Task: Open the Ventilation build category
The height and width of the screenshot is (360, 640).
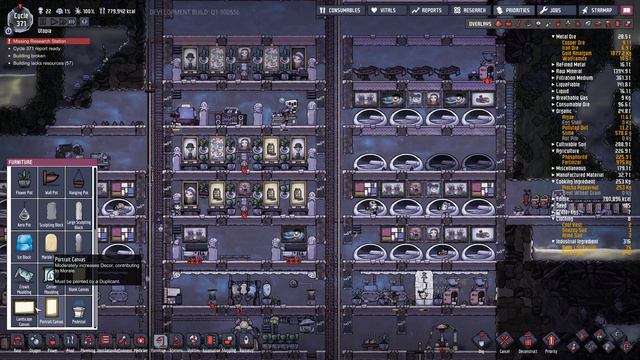Action: 105,342
